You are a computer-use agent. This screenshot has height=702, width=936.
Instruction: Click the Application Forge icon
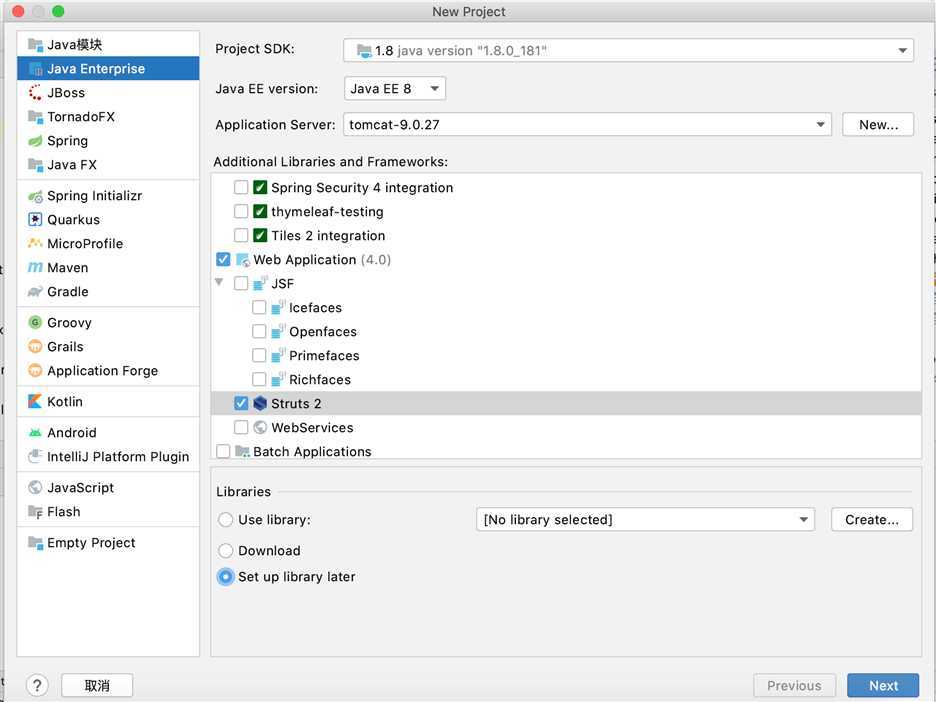[x=35, y=371]
